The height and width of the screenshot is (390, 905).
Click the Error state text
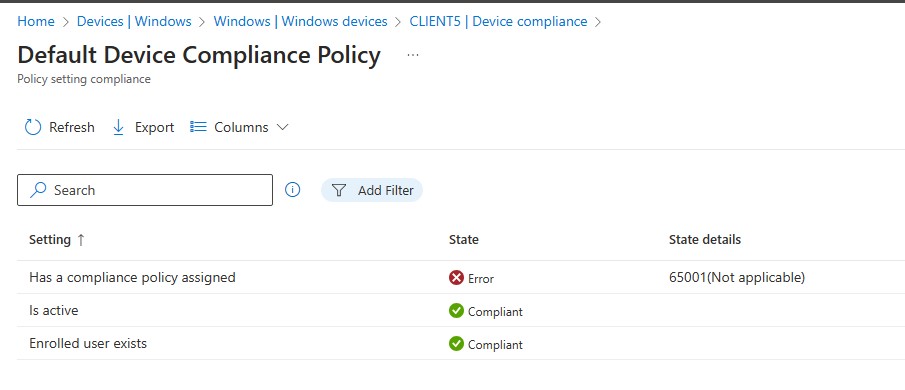tap(481, 279)
